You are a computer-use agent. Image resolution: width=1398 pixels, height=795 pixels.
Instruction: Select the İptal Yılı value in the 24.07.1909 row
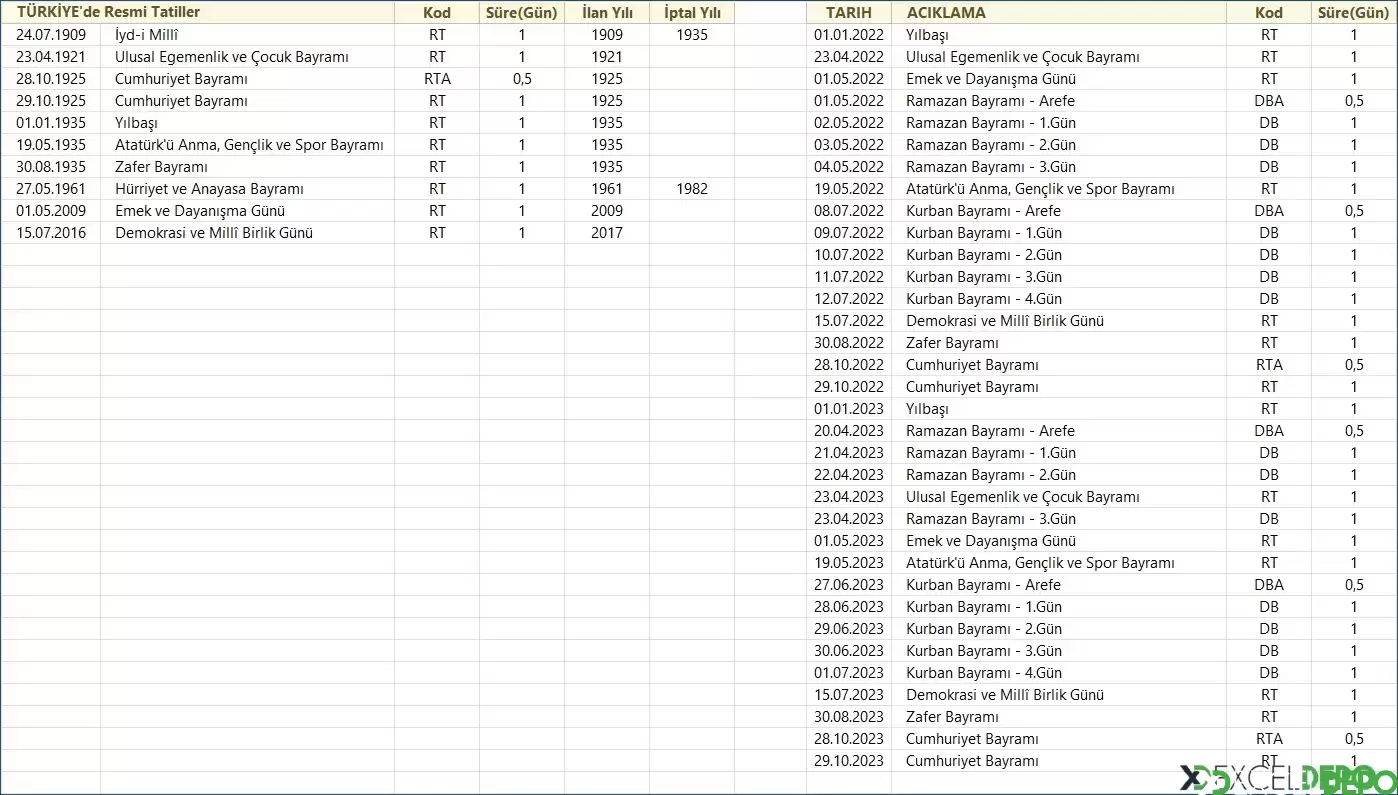click(692, 35)
